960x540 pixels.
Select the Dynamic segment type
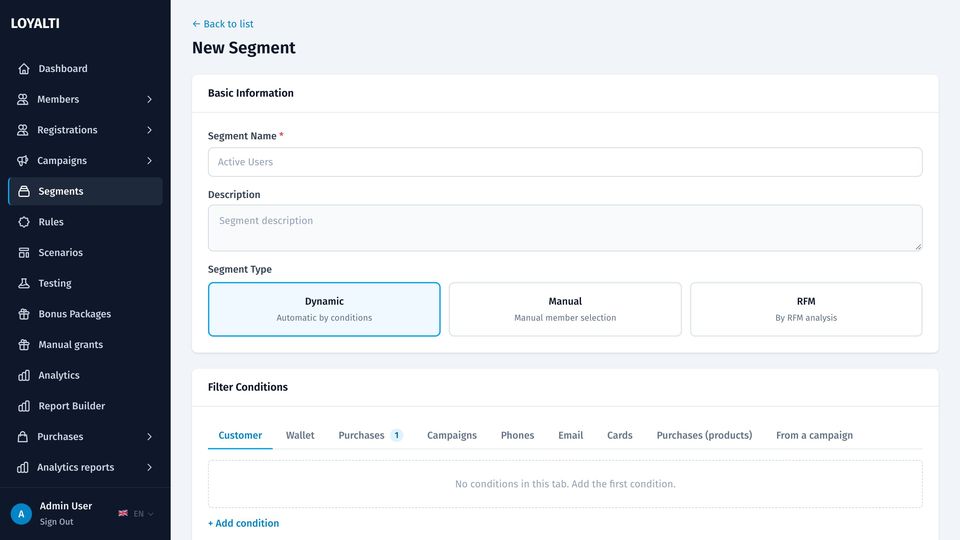pos(324,309)
